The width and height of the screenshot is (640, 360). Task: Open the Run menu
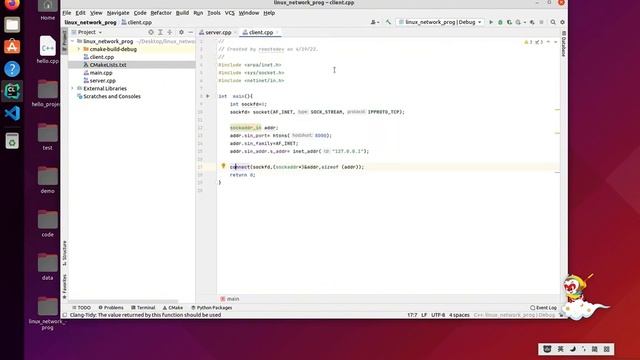coord(198,13)
